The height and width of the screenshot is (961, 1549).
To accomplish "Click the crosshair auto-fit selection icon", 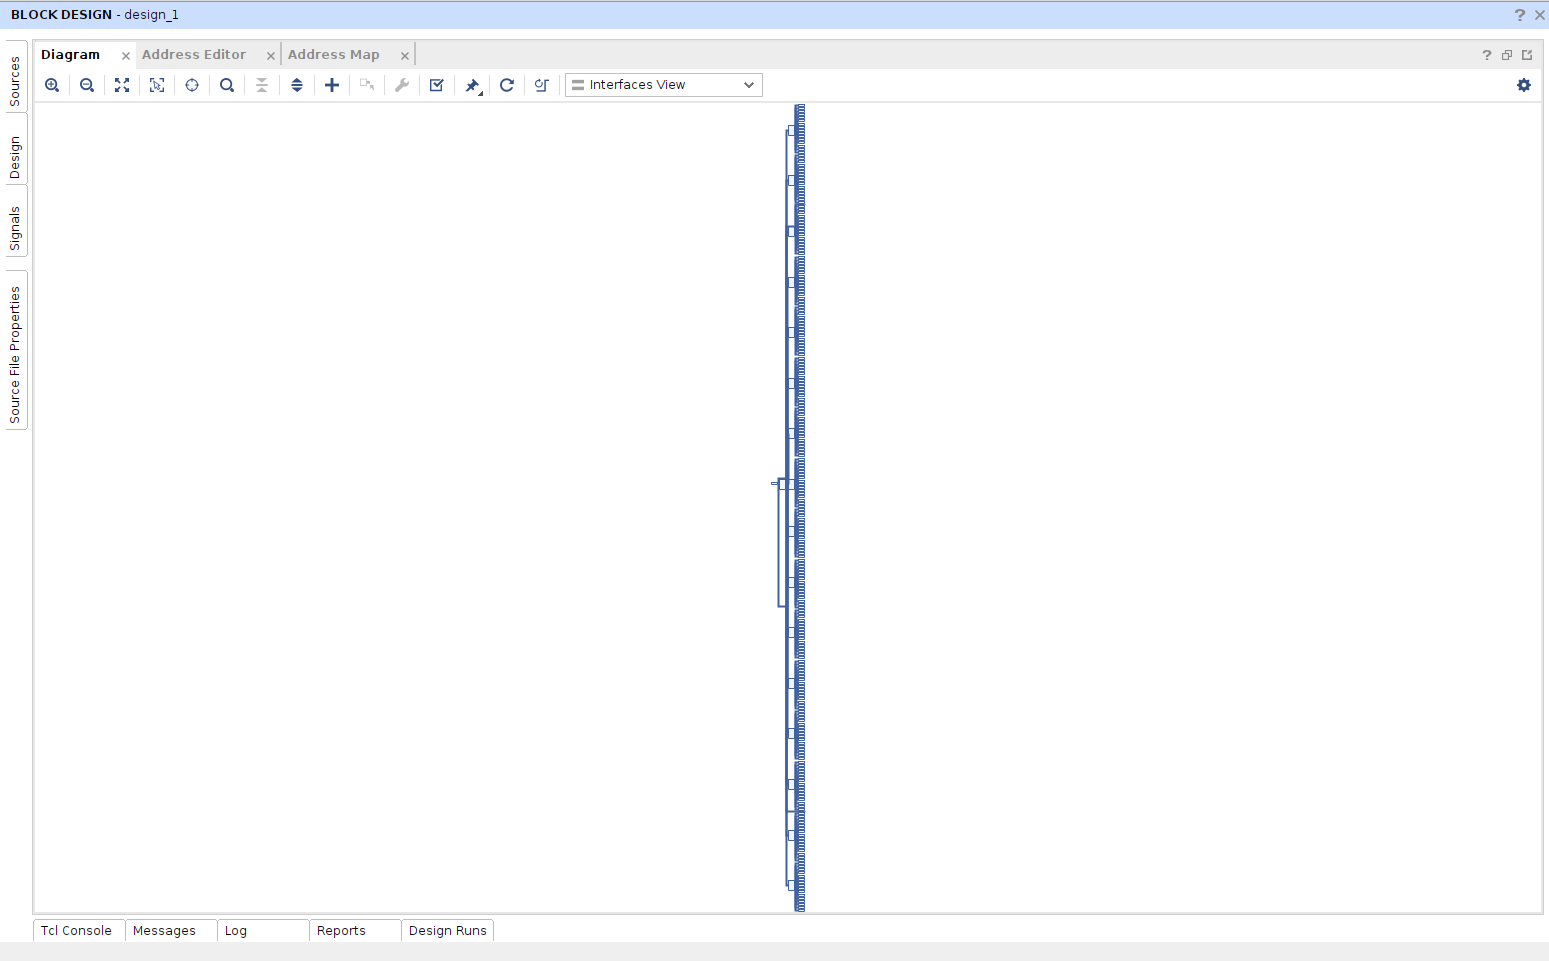I will point(192,85).
